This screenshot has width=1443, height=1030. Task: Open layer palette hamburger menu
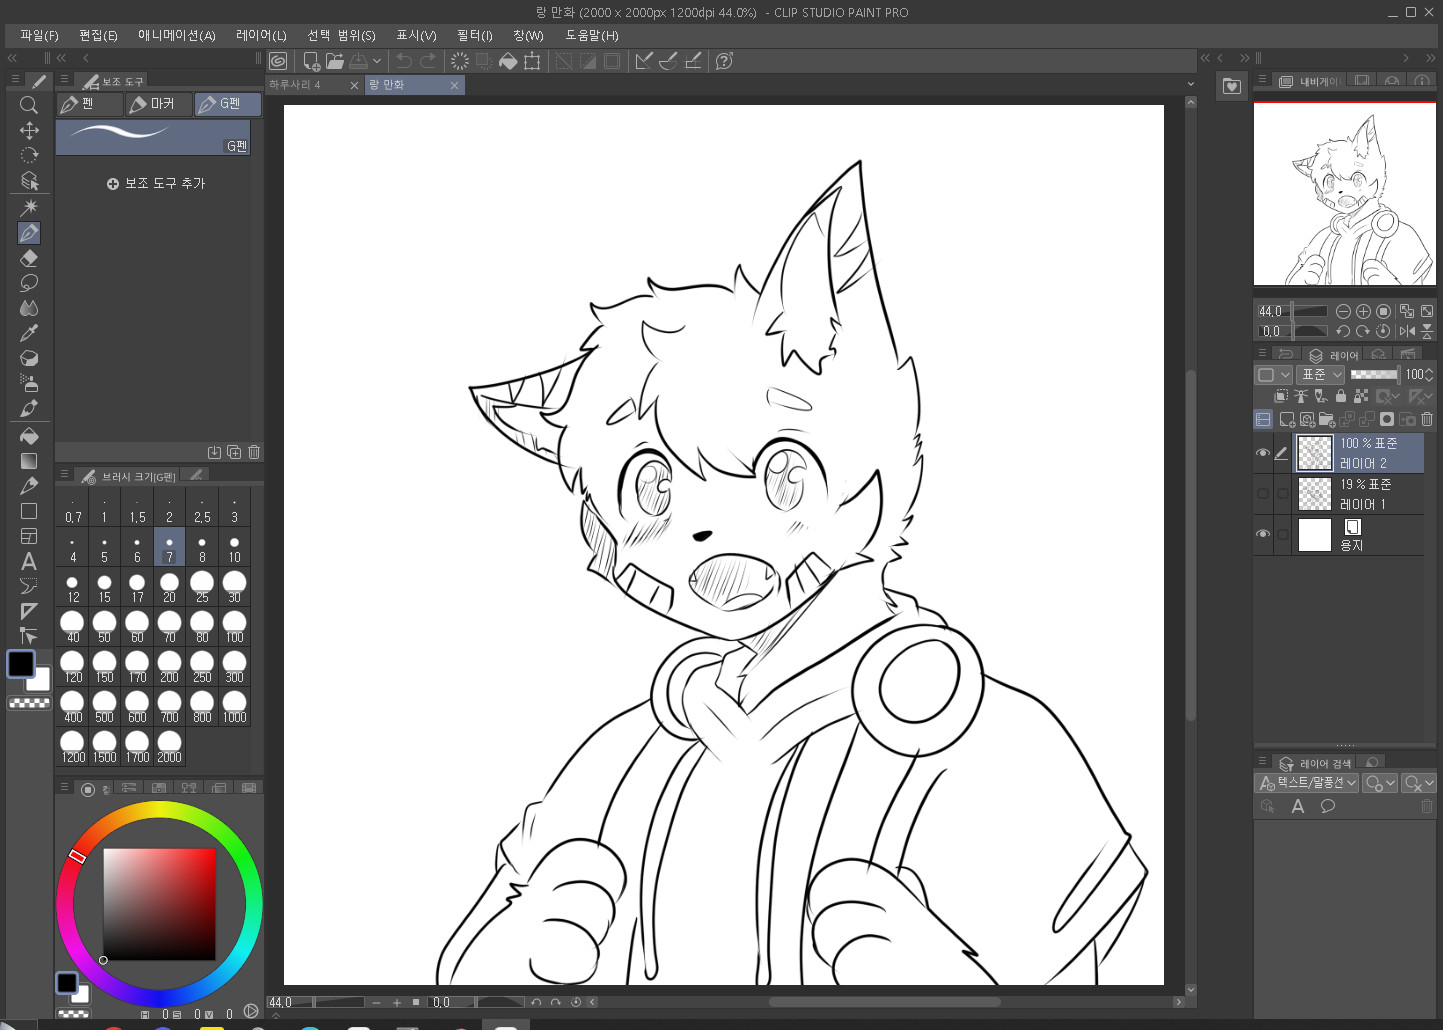click(1262, 353)
